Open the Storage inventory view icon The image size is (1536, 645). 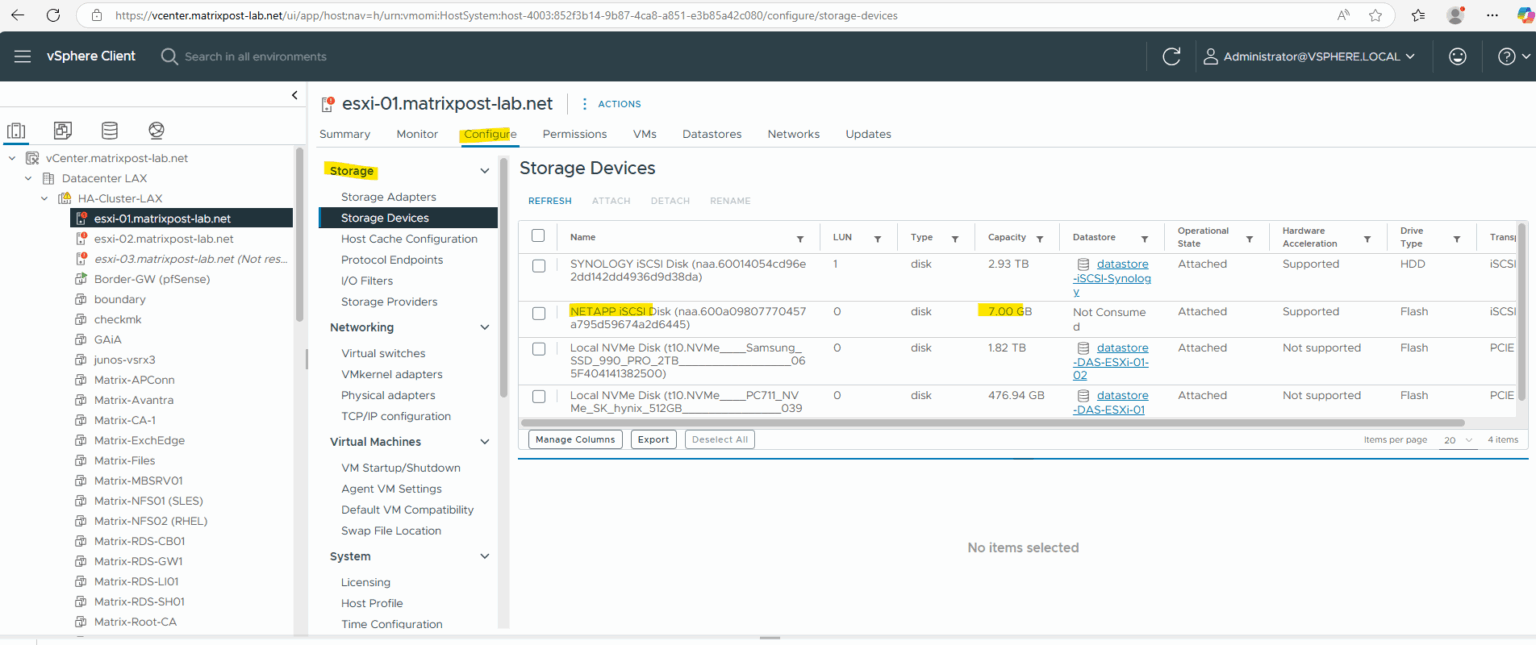tap(109, 130)
